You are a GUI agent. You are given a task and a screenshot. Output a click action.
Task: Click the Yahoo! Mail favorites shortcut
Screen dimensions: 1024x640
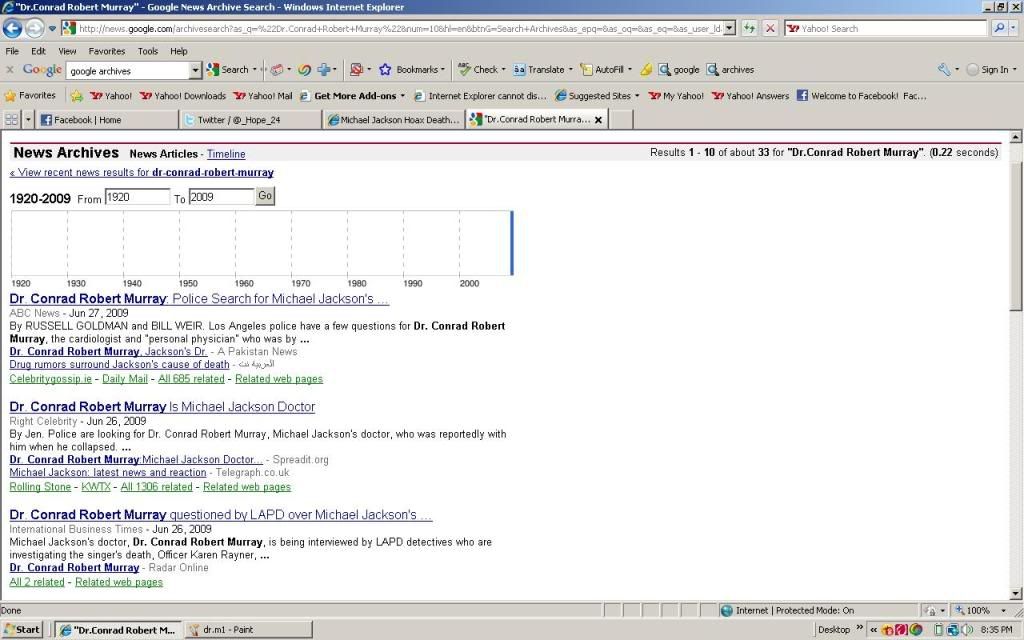point(263,96)
